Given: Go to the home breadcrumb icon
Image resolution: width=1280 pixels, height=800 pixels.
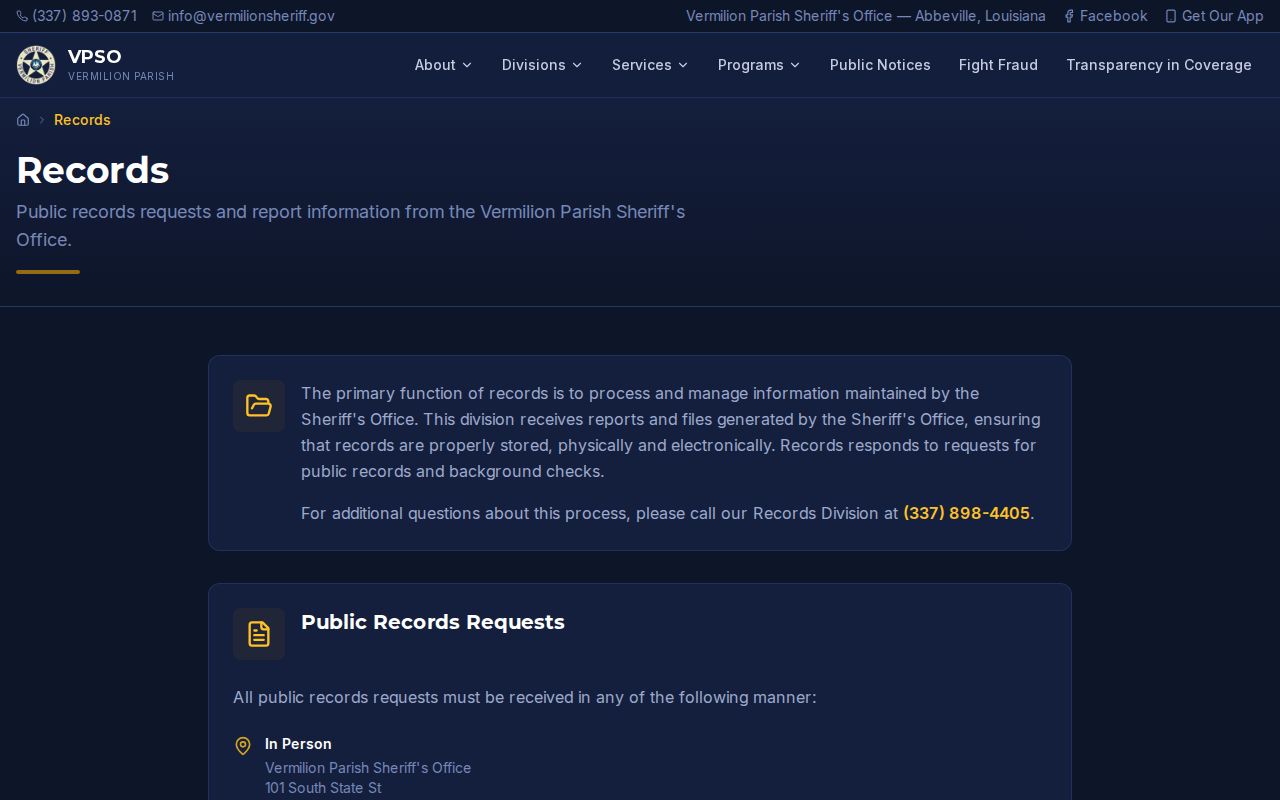Looking at the screenshot, I should click(x=23, y=120).
